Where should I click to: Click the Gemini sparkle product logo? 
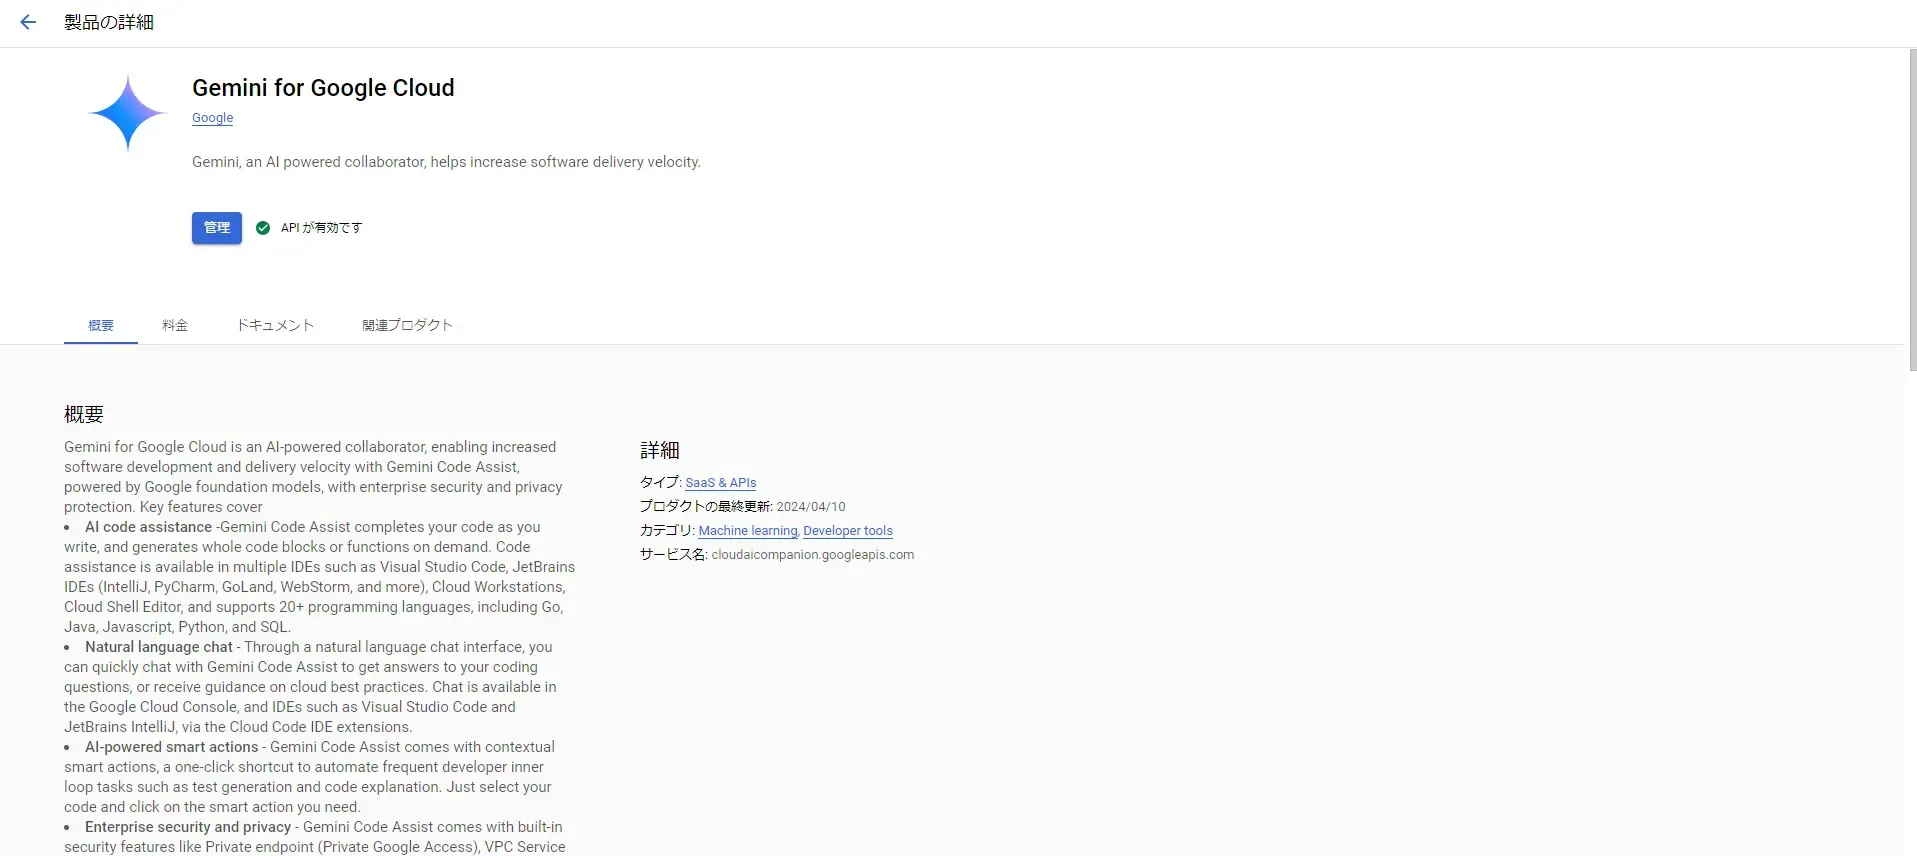pyautogui.click(x=128, y=113)
